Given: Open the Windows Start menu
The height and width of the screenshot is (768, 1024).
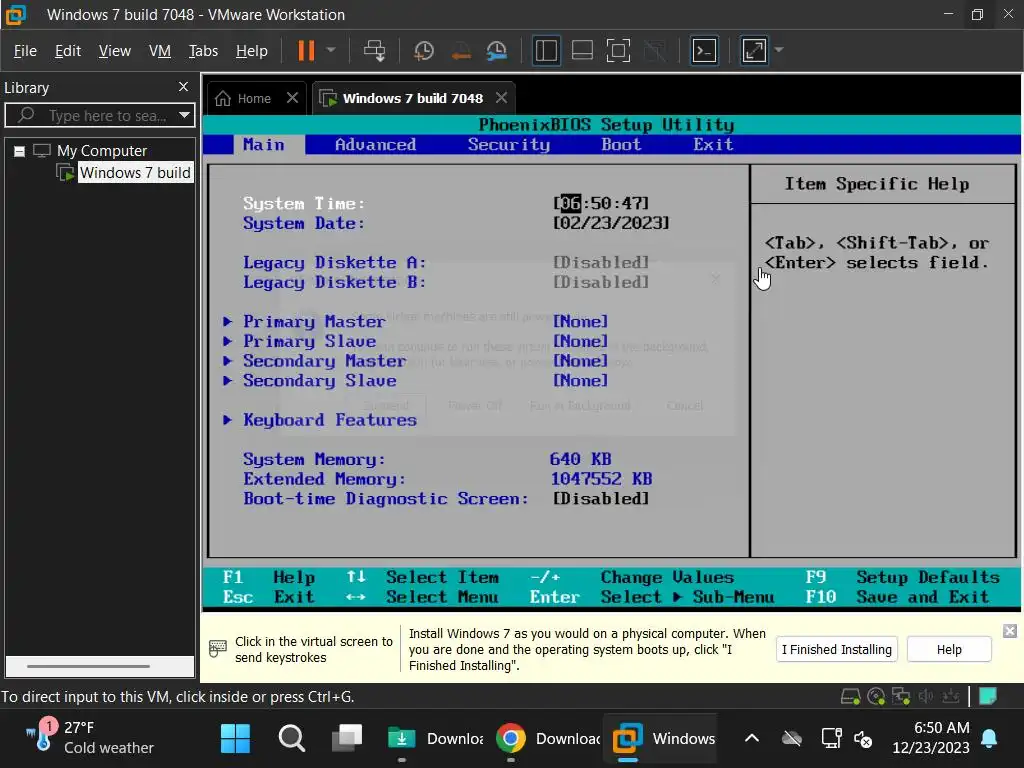Looking at the screenshot, I should [235, 739].
